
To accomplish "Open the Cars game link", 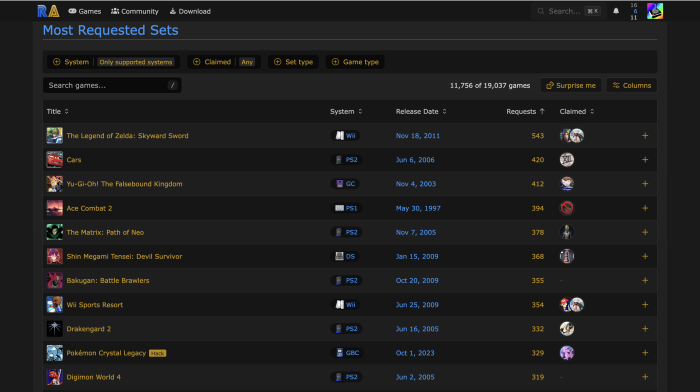I will click(x=74, y=160).
